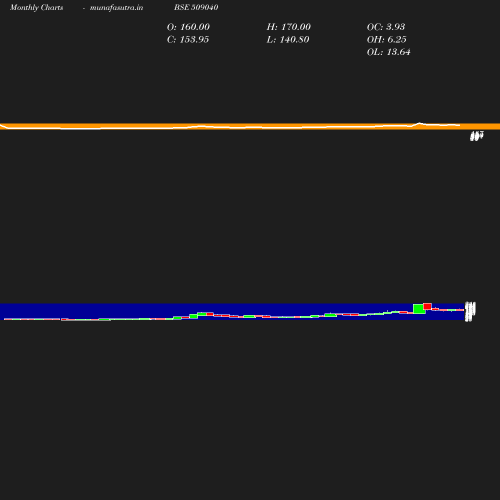Screen dimensions: 500x500
Task: Select the Monthly Charts title
Action: [x=36, y=7]
